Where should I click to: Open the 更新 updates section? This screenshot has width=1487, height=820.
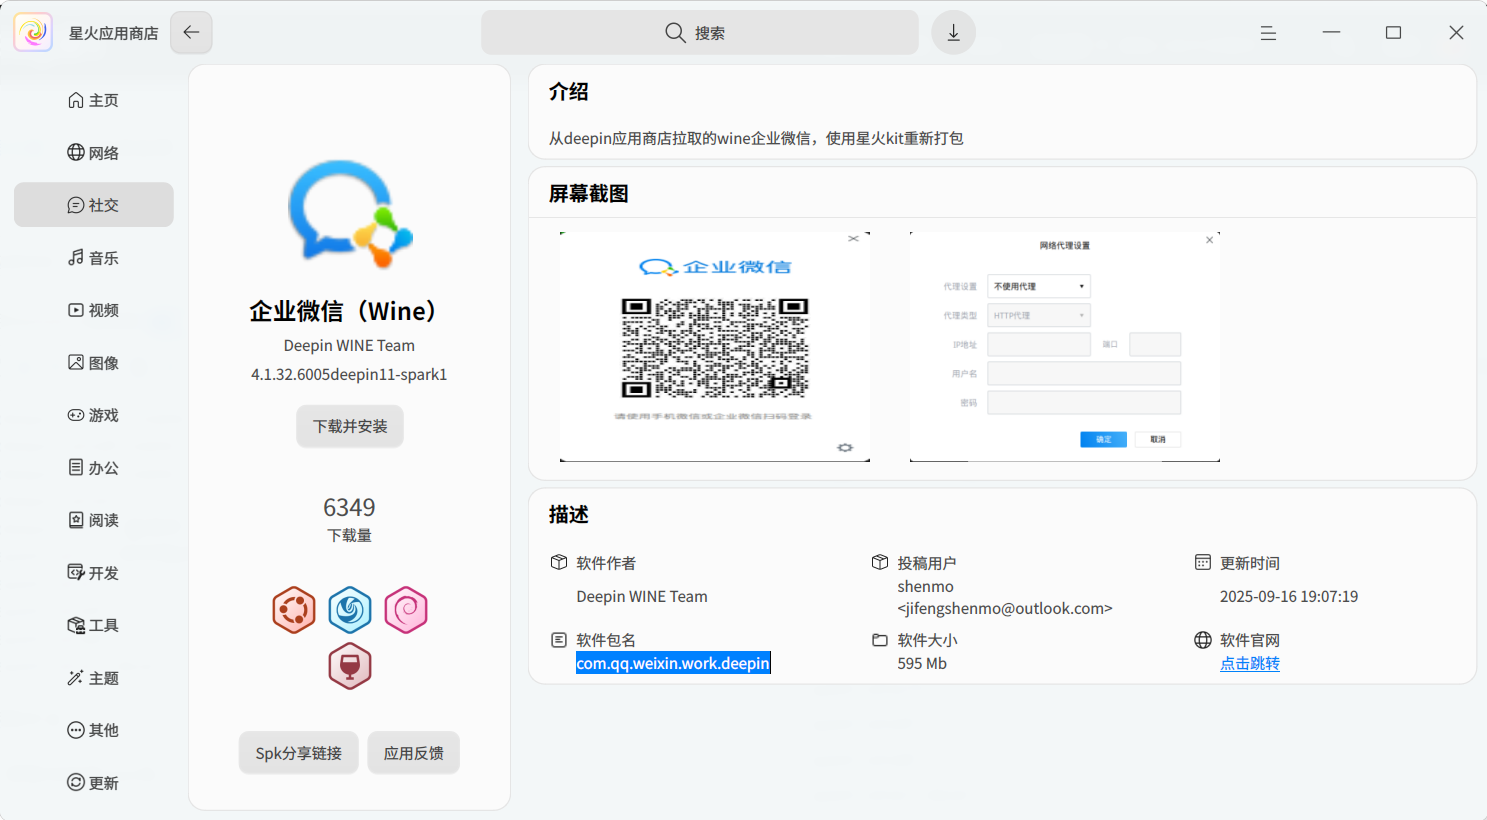click(94, 782)
